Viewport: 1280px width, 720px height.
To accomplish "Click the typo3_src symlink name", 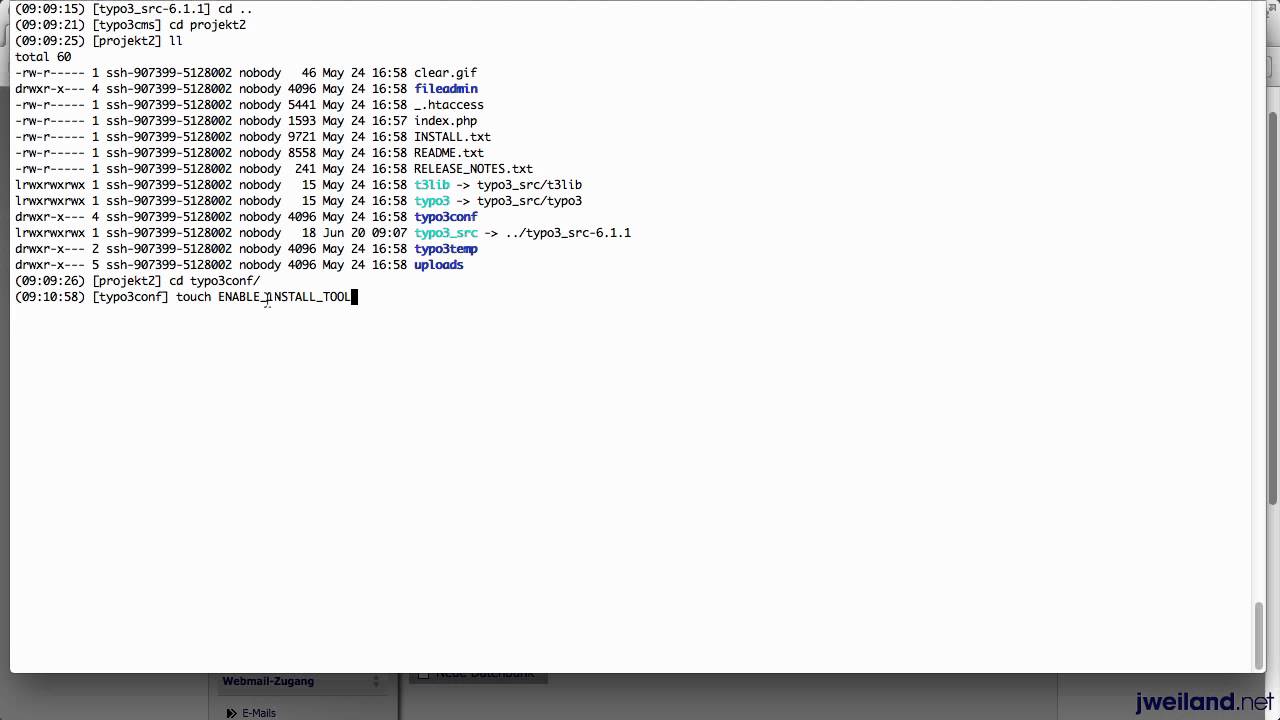I will pyautogui.click(x=445, y=233).
